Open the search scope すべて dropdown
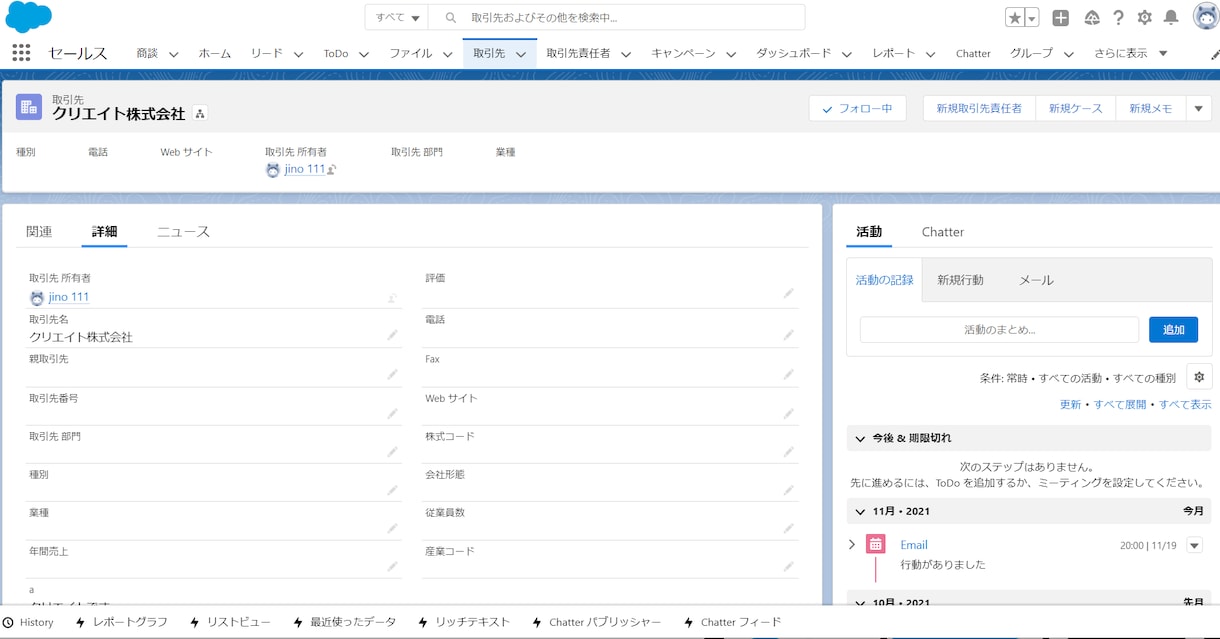Screen dimensions: 1220x639 397,17
